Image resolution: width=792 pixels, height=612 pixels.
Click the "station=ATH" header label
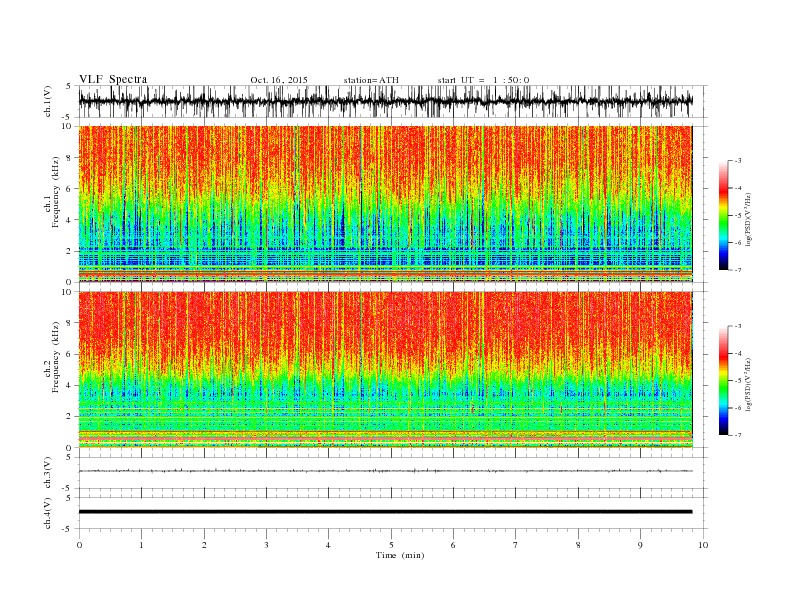coord(371,80)
